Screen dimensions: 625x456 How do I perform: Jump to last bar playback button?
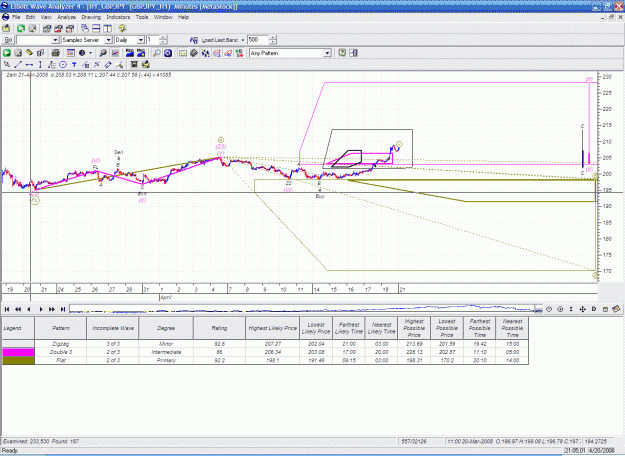[63, 309]
